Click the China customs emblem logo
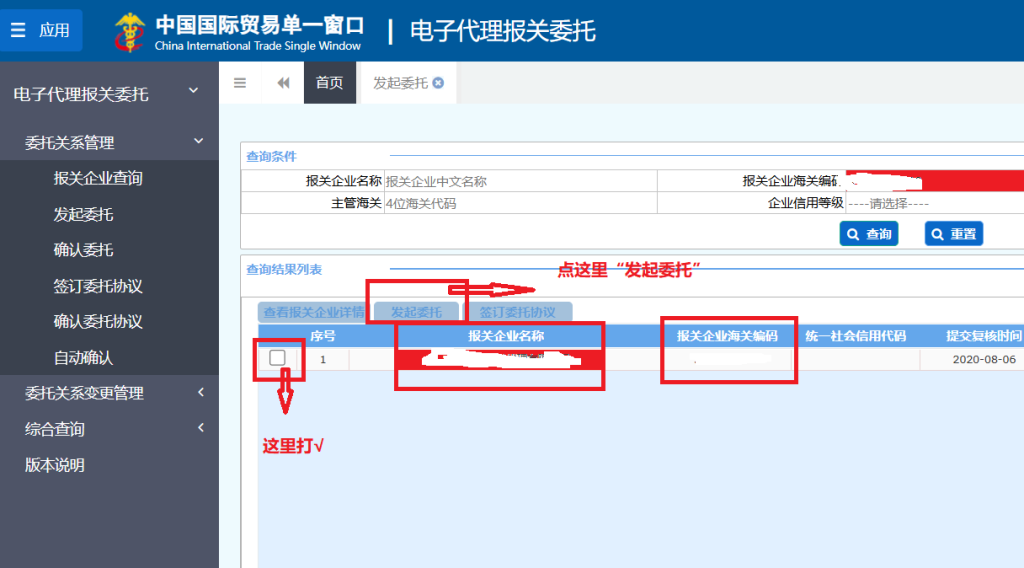The height and width of the screenshot is (568, 1024). click(129, 31)
